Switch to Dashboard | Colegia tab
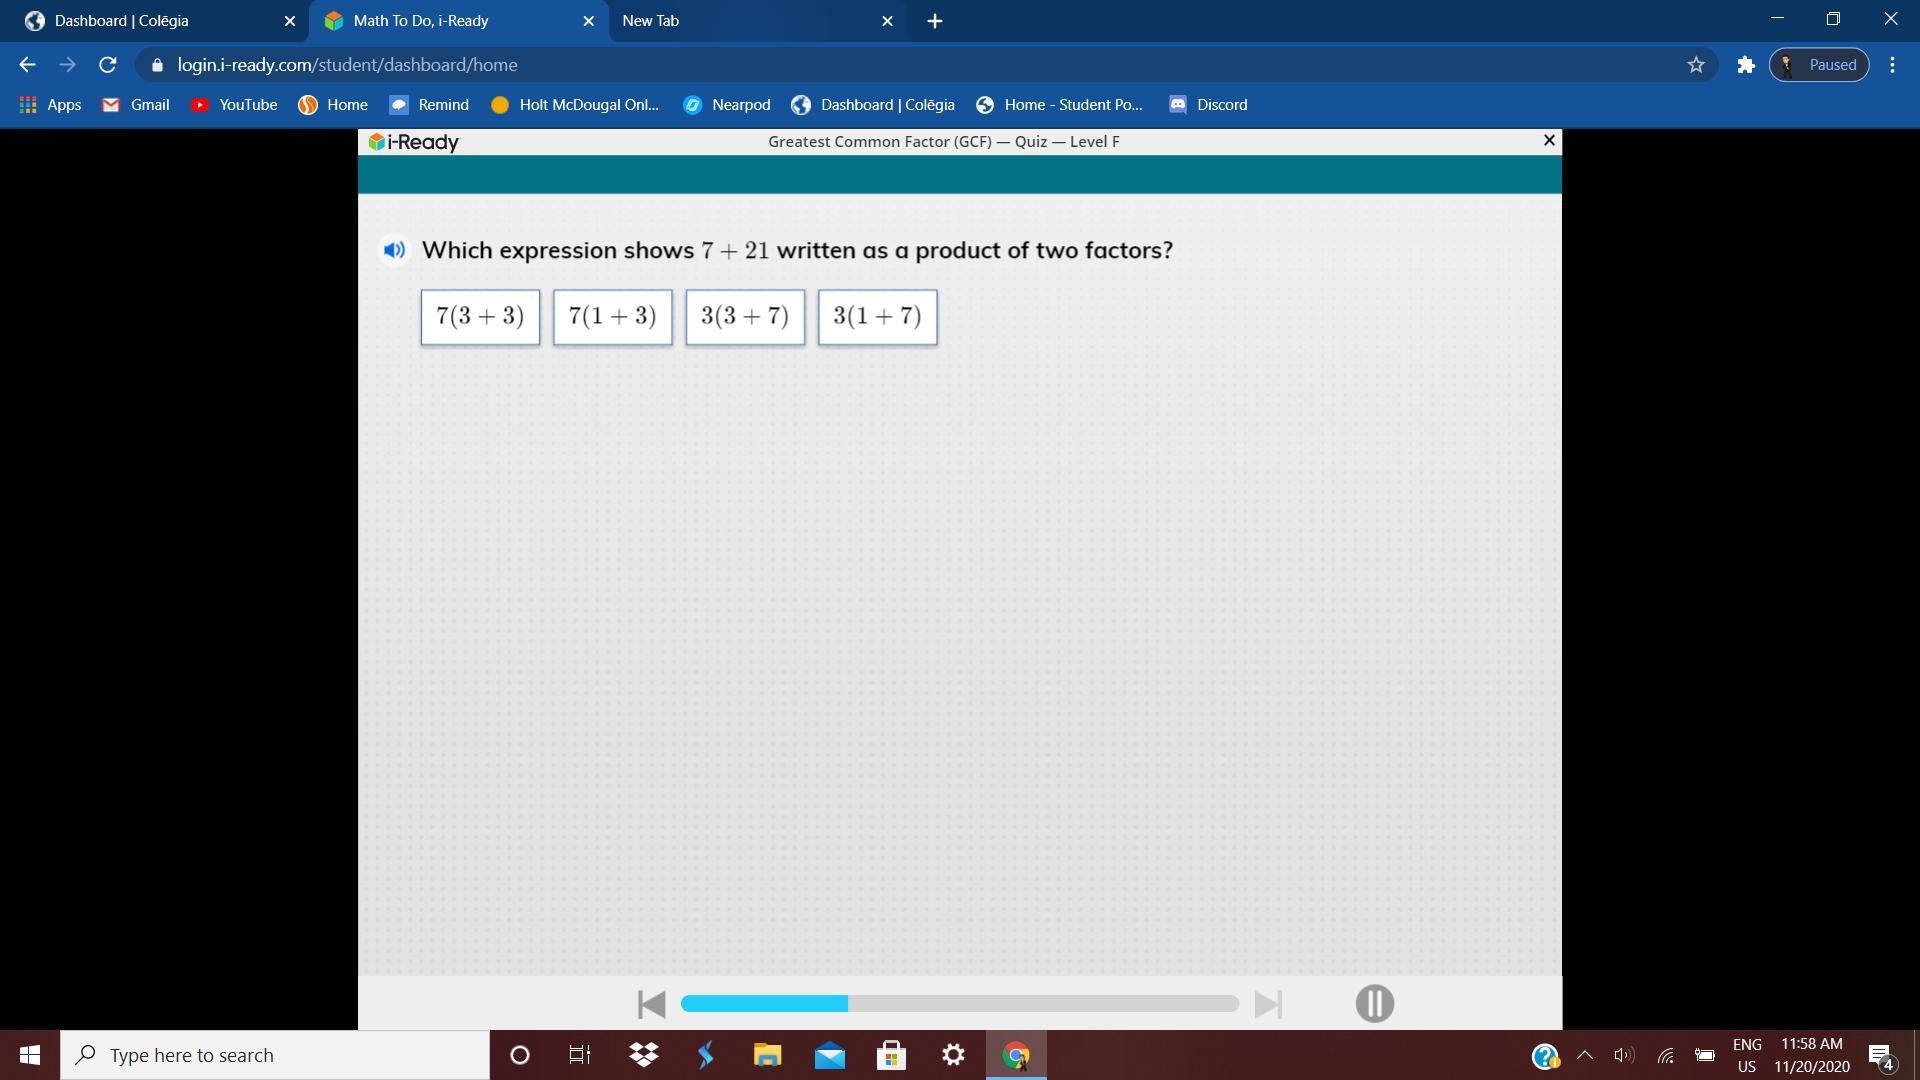This screenshot has width=1920, height=1080. point(150,21)
